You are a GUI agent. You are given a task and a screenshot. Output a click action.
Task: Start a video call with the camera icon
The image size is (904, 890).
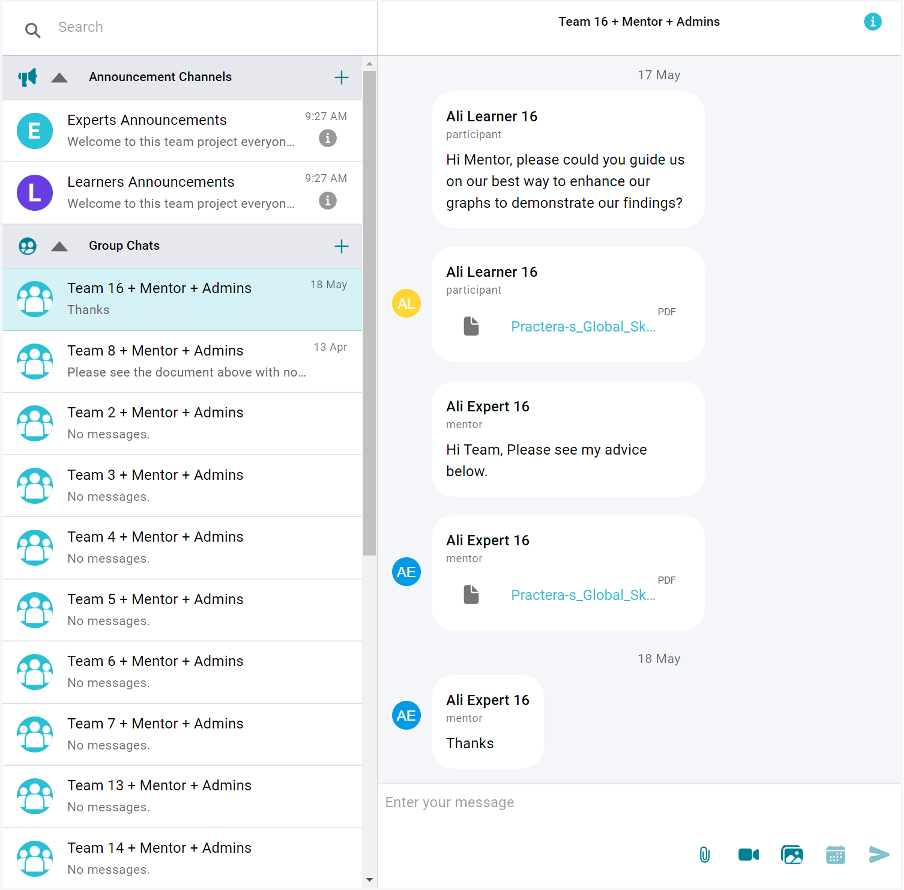coord(748,855)
